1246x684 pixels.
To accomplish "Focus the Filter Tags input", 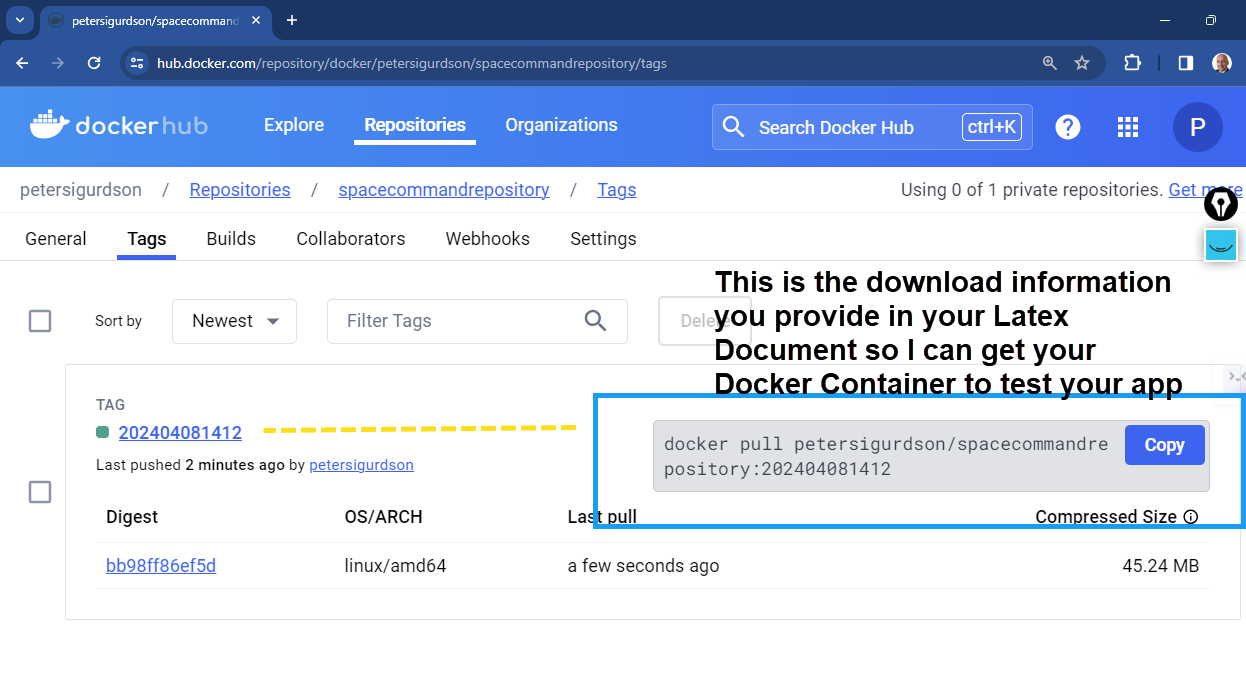I will (477, 321).
